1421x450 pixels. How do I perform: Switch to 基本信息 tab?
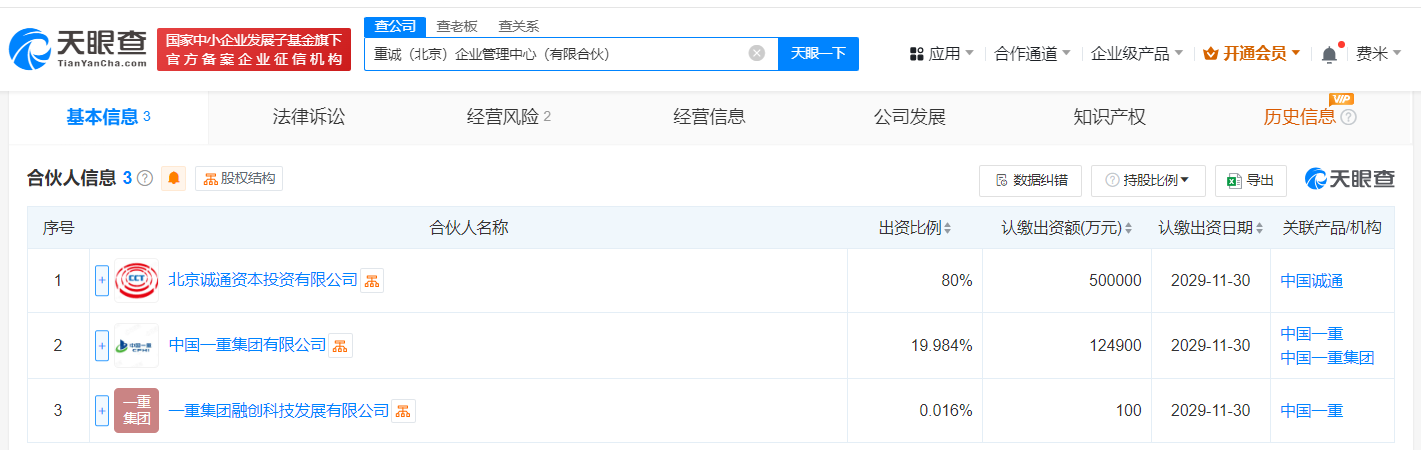(108, 117)
